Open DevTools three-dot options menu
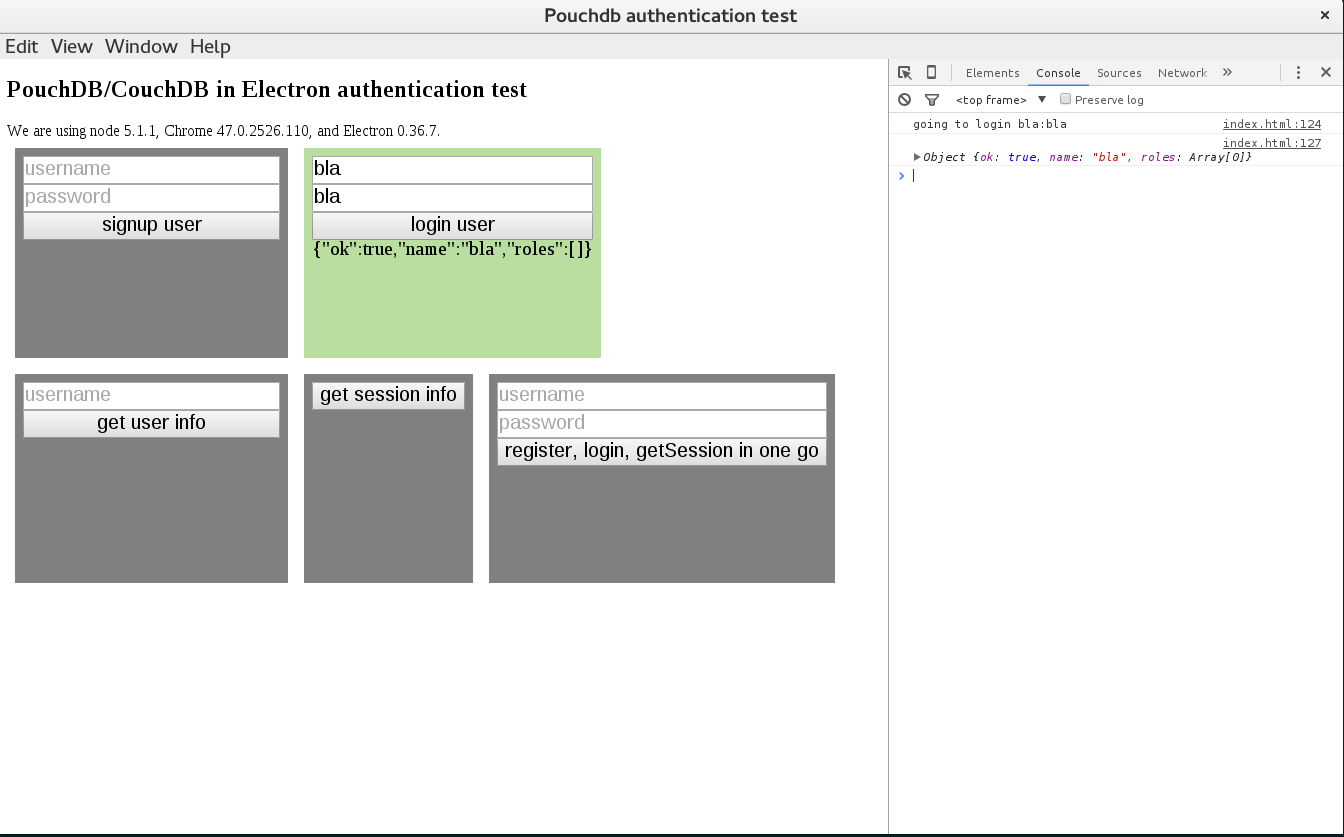 click(x=1298, y=73)
